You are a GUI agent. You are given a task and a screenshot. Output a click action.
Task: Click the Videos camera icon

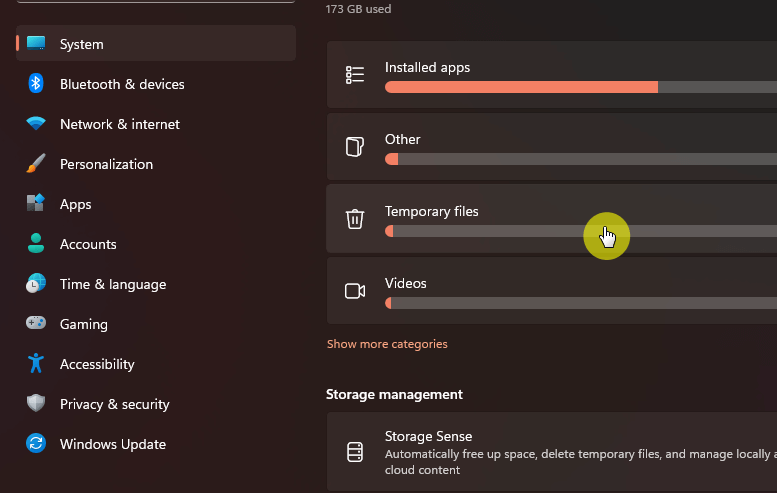[355, 291]
